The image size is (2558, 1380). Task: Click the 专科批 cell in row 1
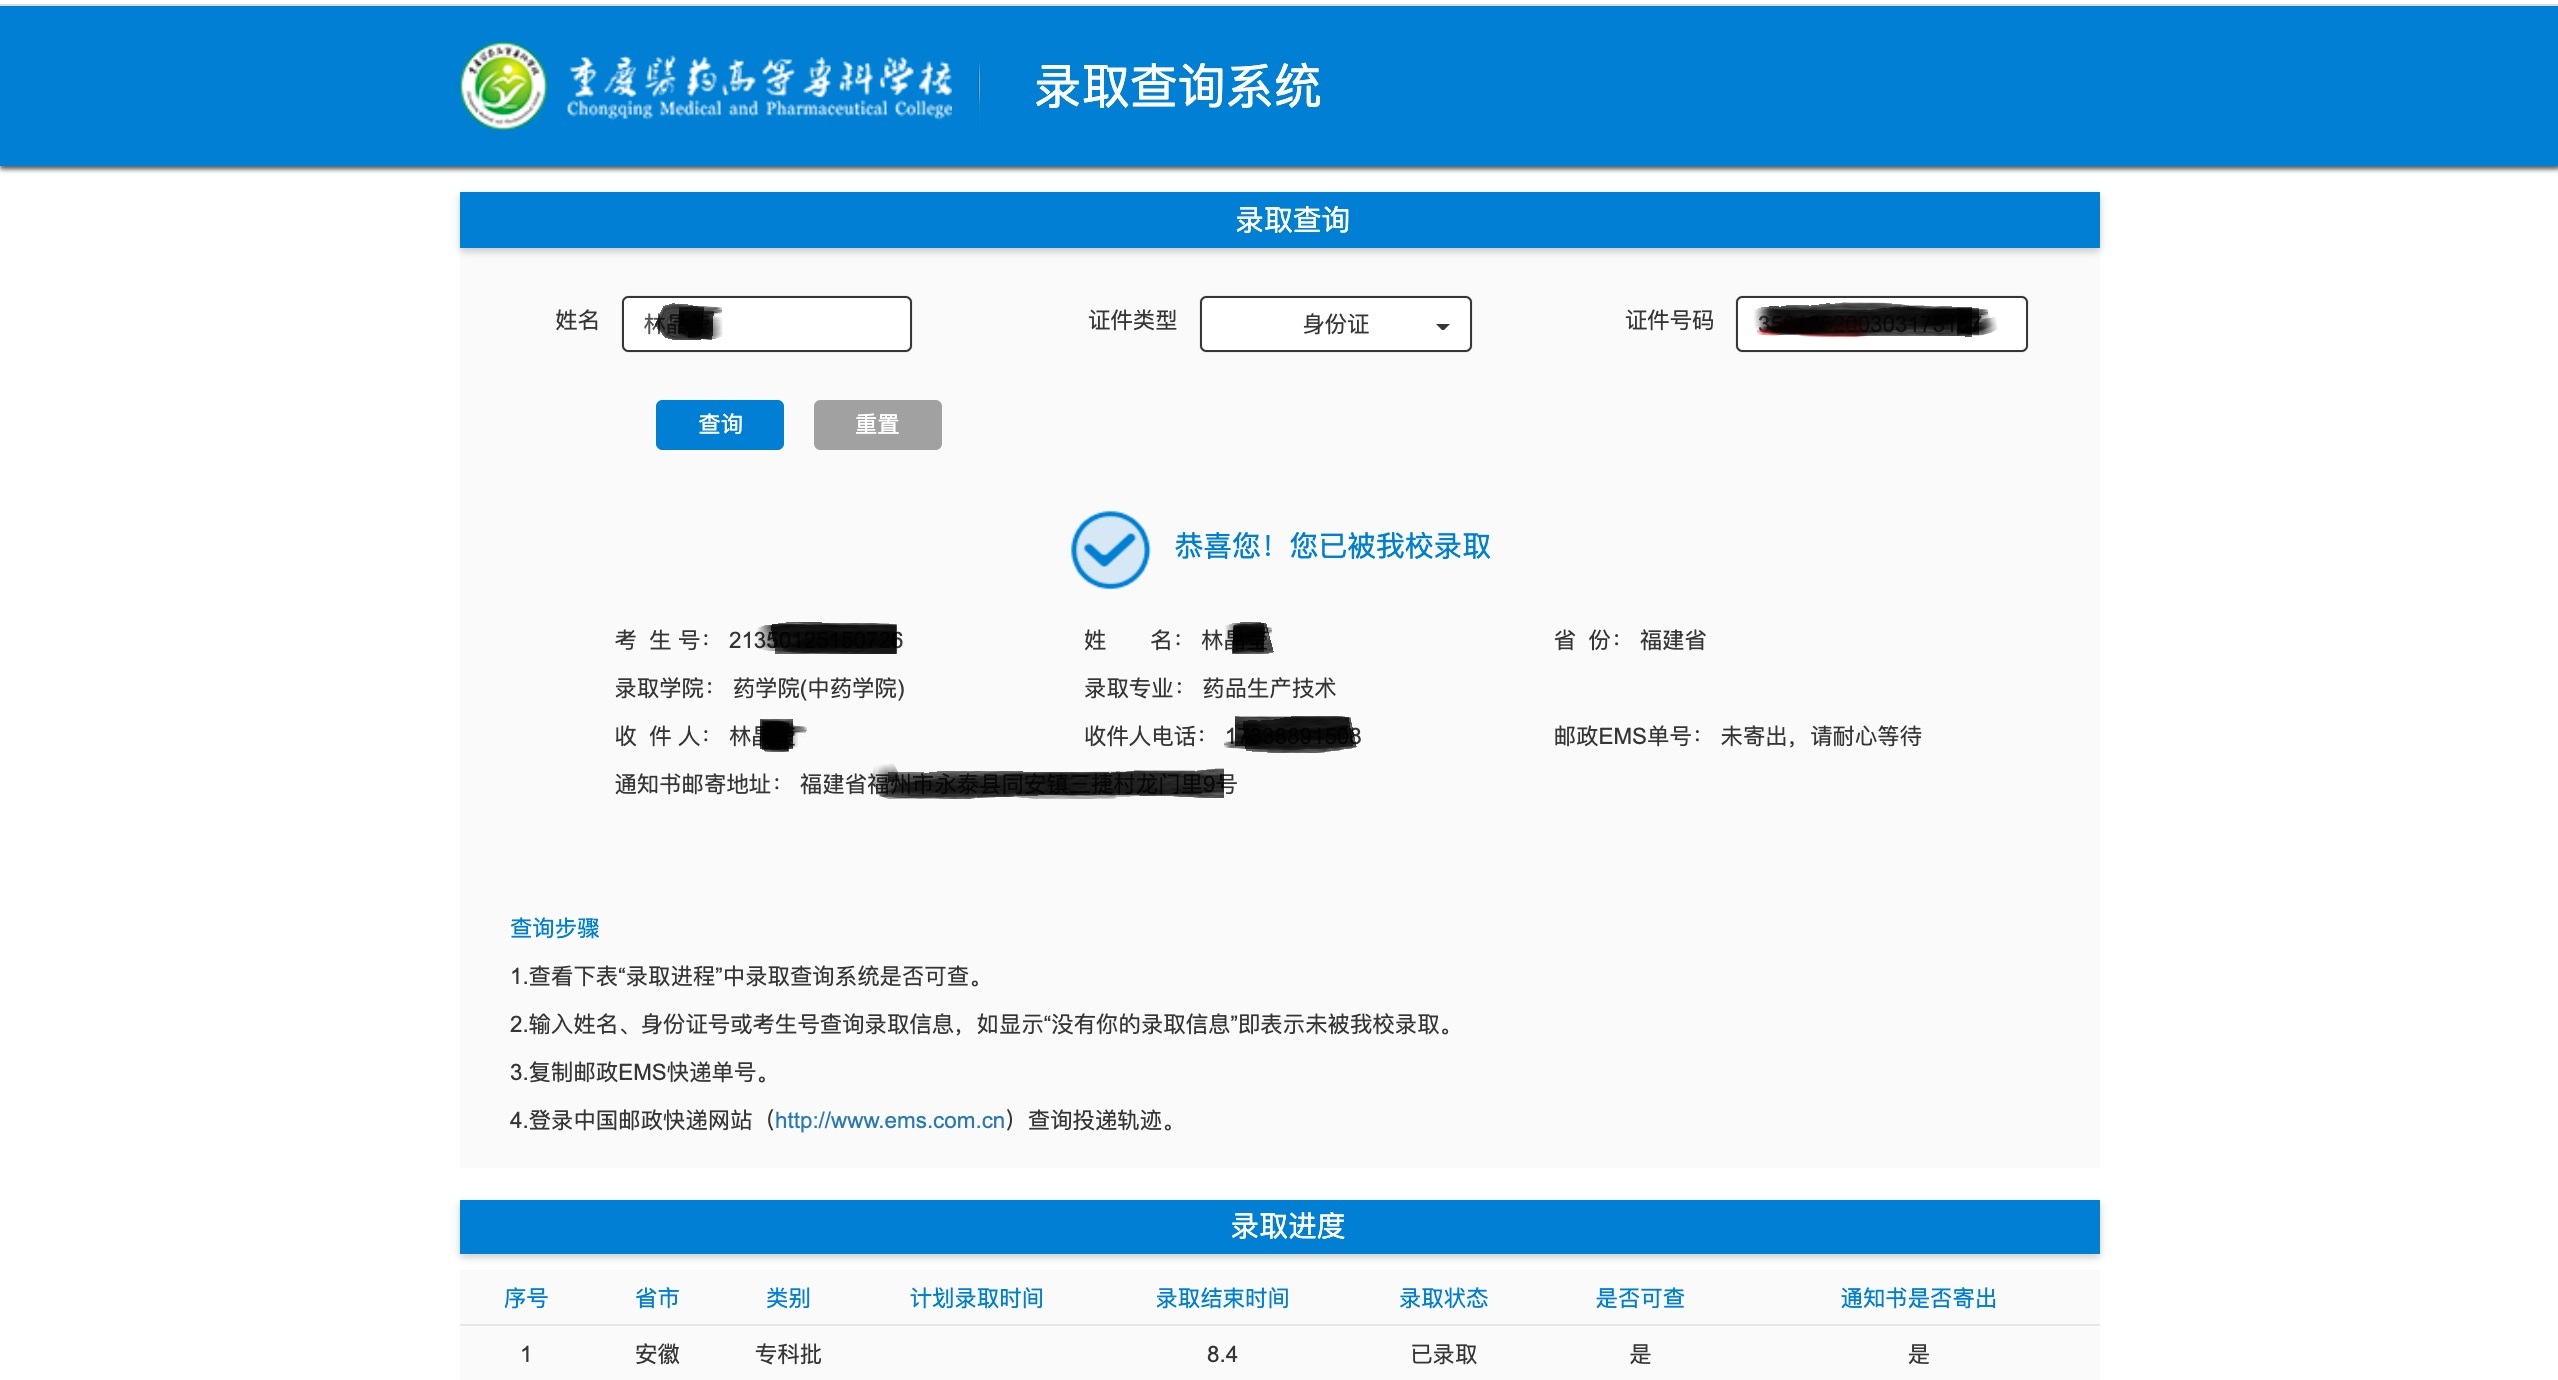(x=788, y=1354)
